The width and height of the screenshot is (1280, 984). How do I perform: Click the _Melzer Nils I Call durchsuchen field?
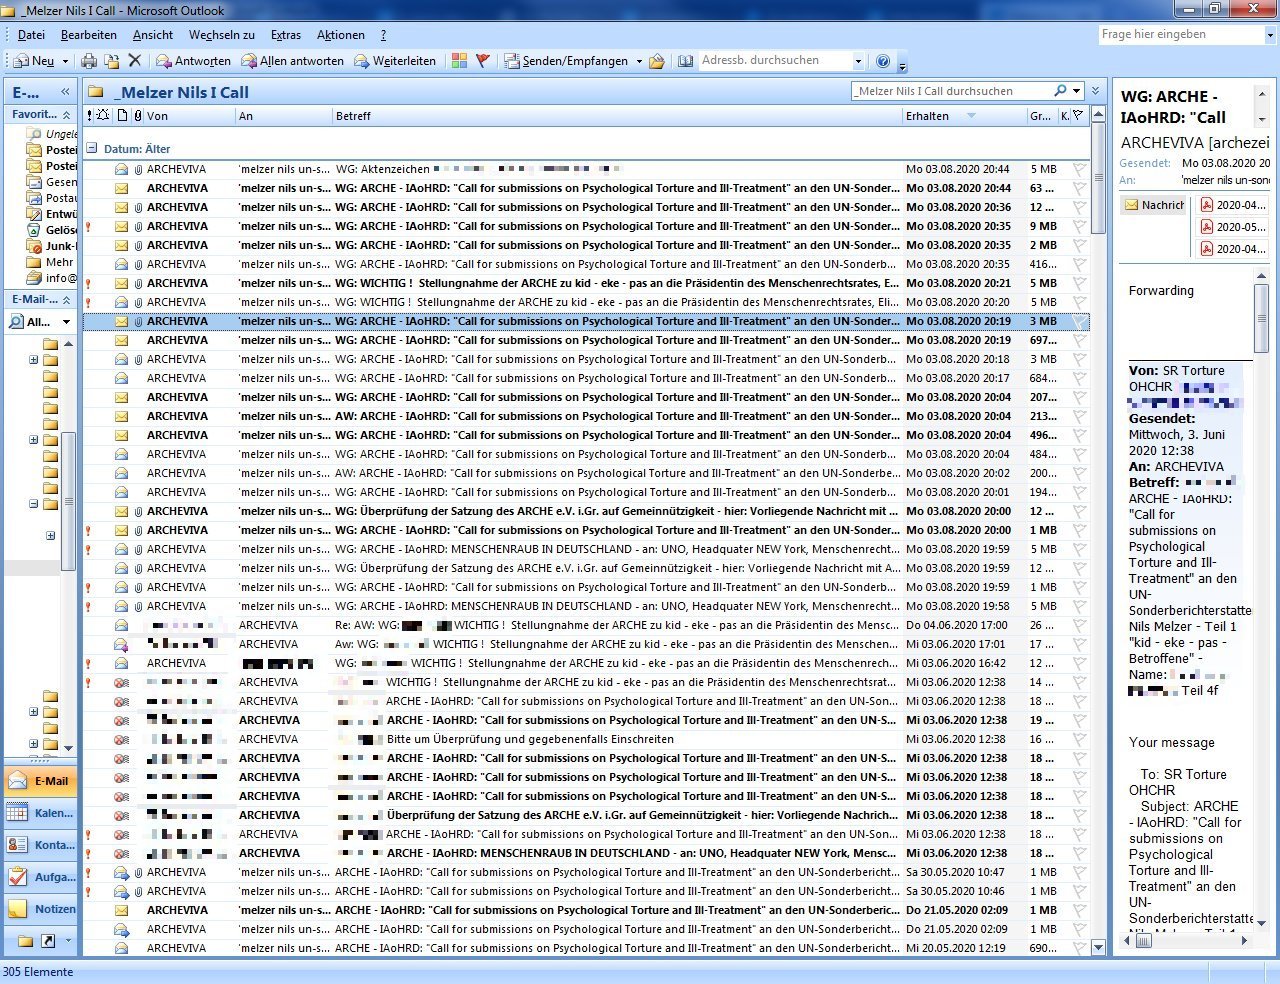pyautogui.click(x=951, y=91)
